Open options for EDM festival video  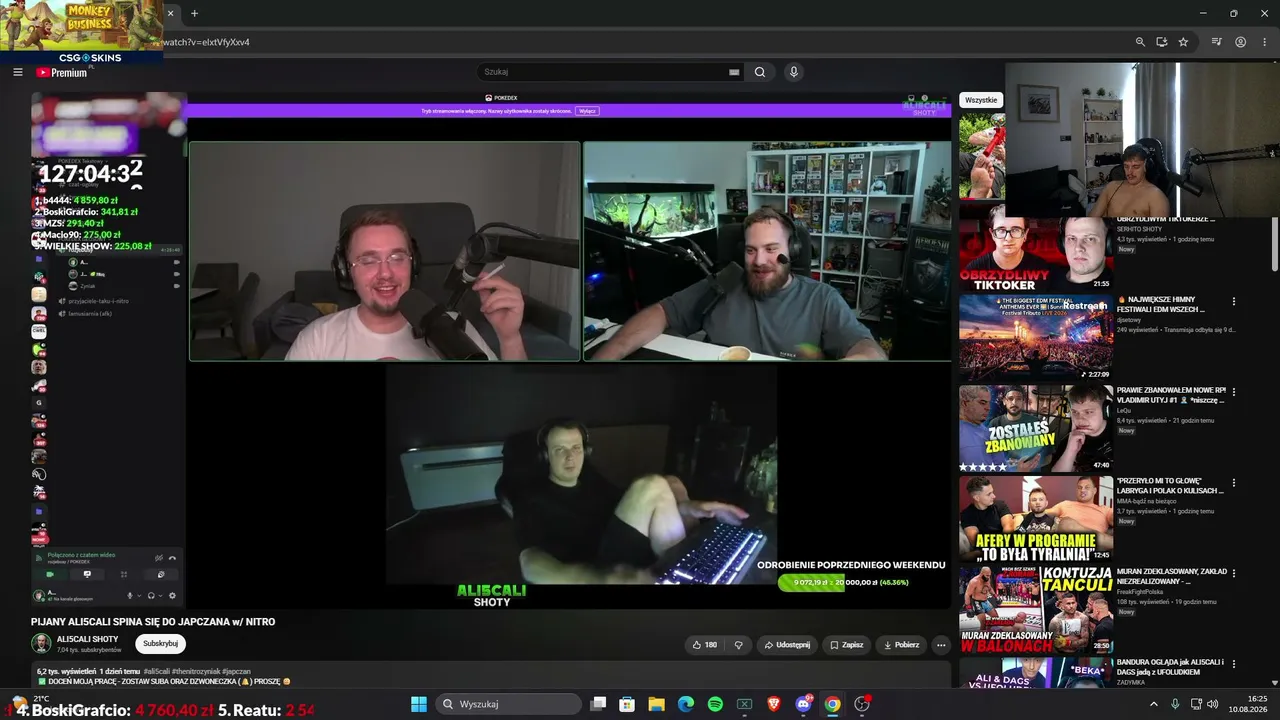click(x=1234, y=301)
